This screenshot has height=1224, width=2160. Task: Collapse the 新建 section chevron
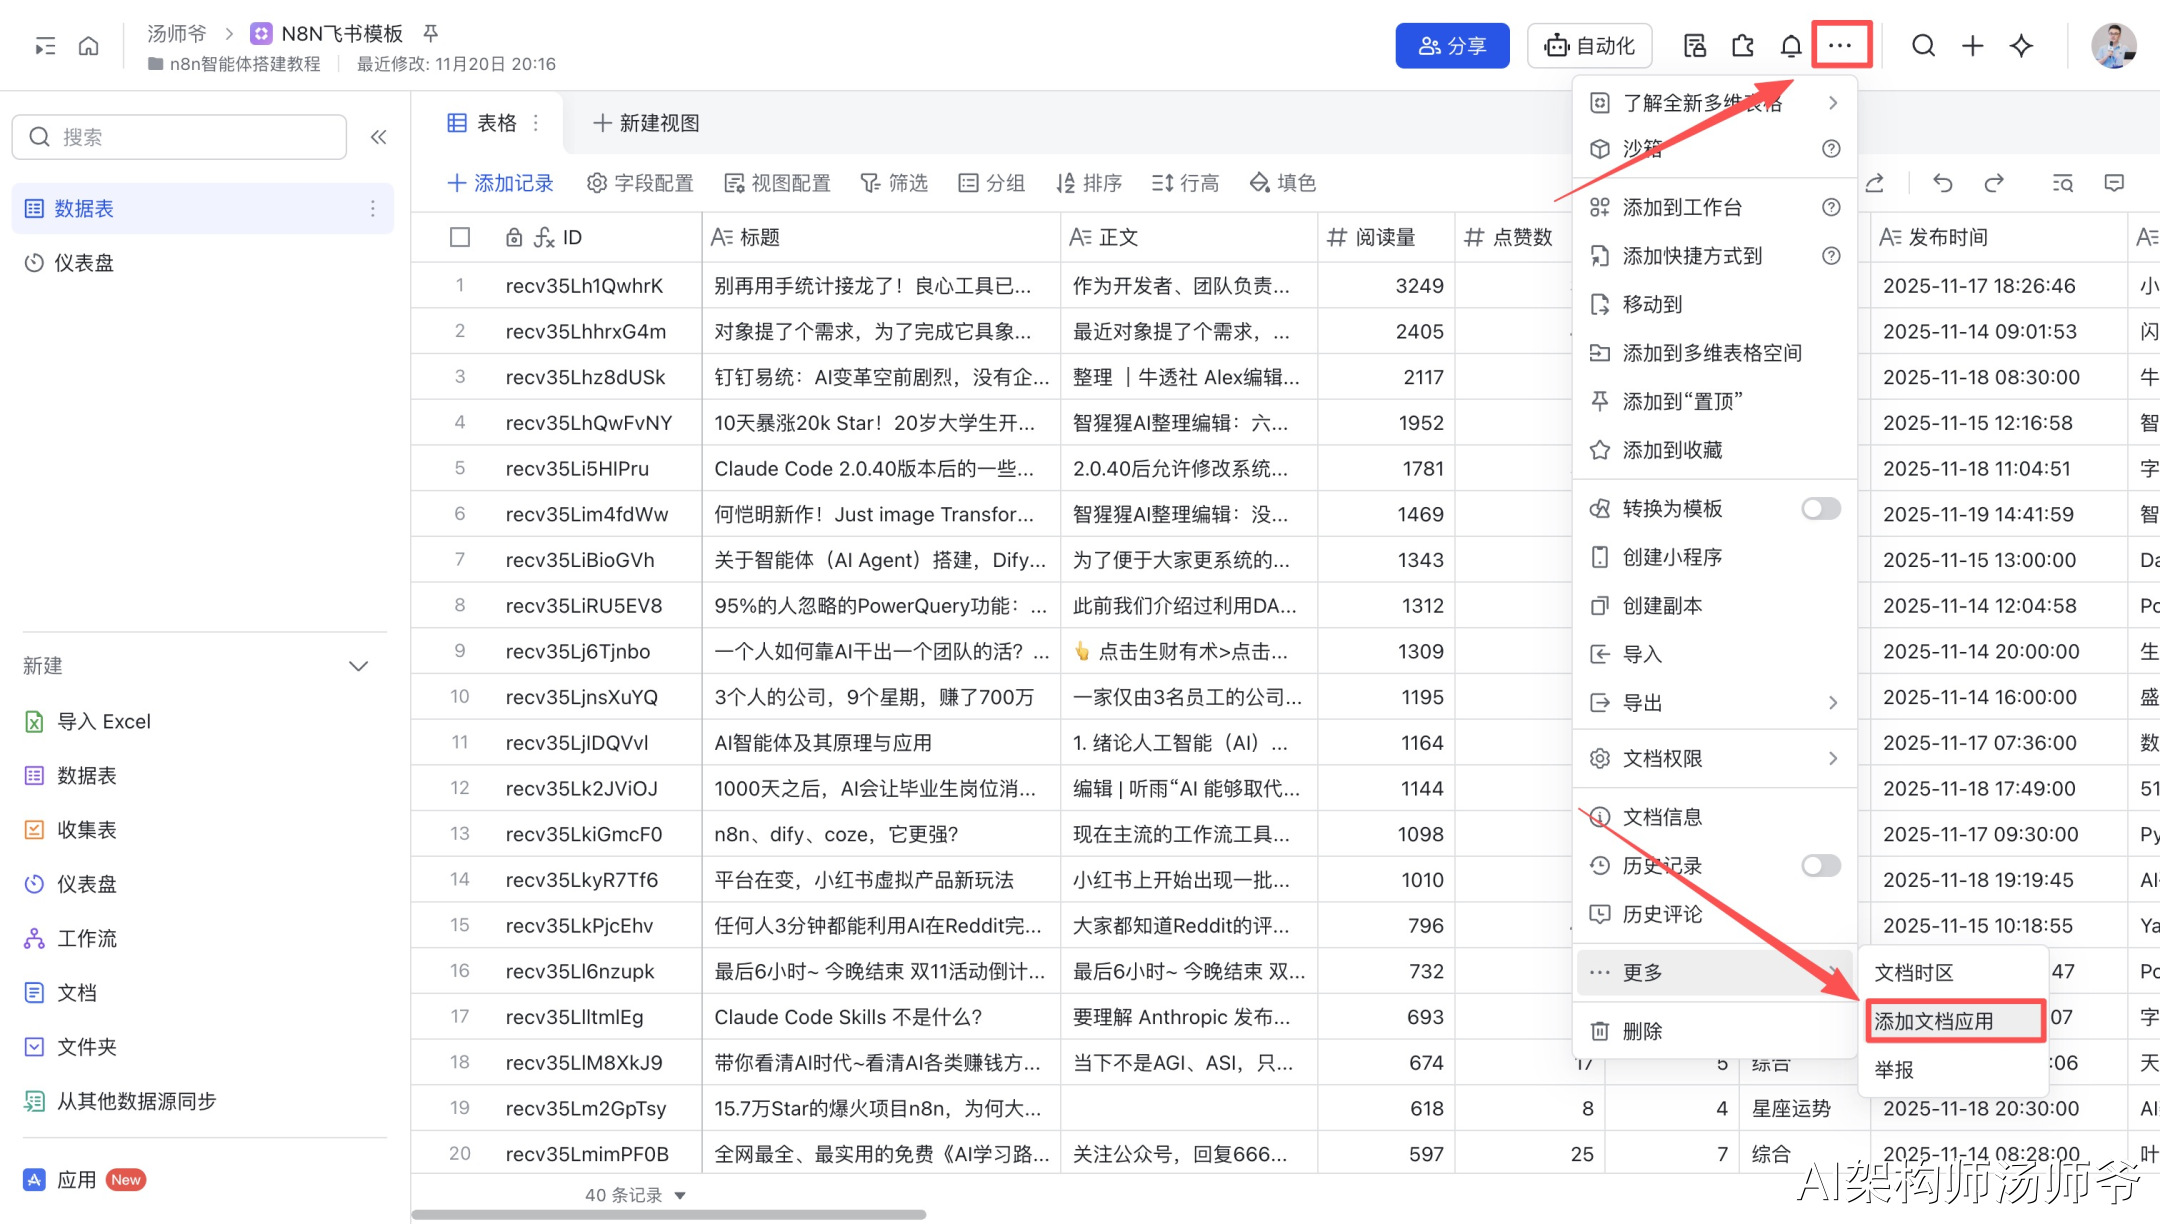click(x=358, y=666)
